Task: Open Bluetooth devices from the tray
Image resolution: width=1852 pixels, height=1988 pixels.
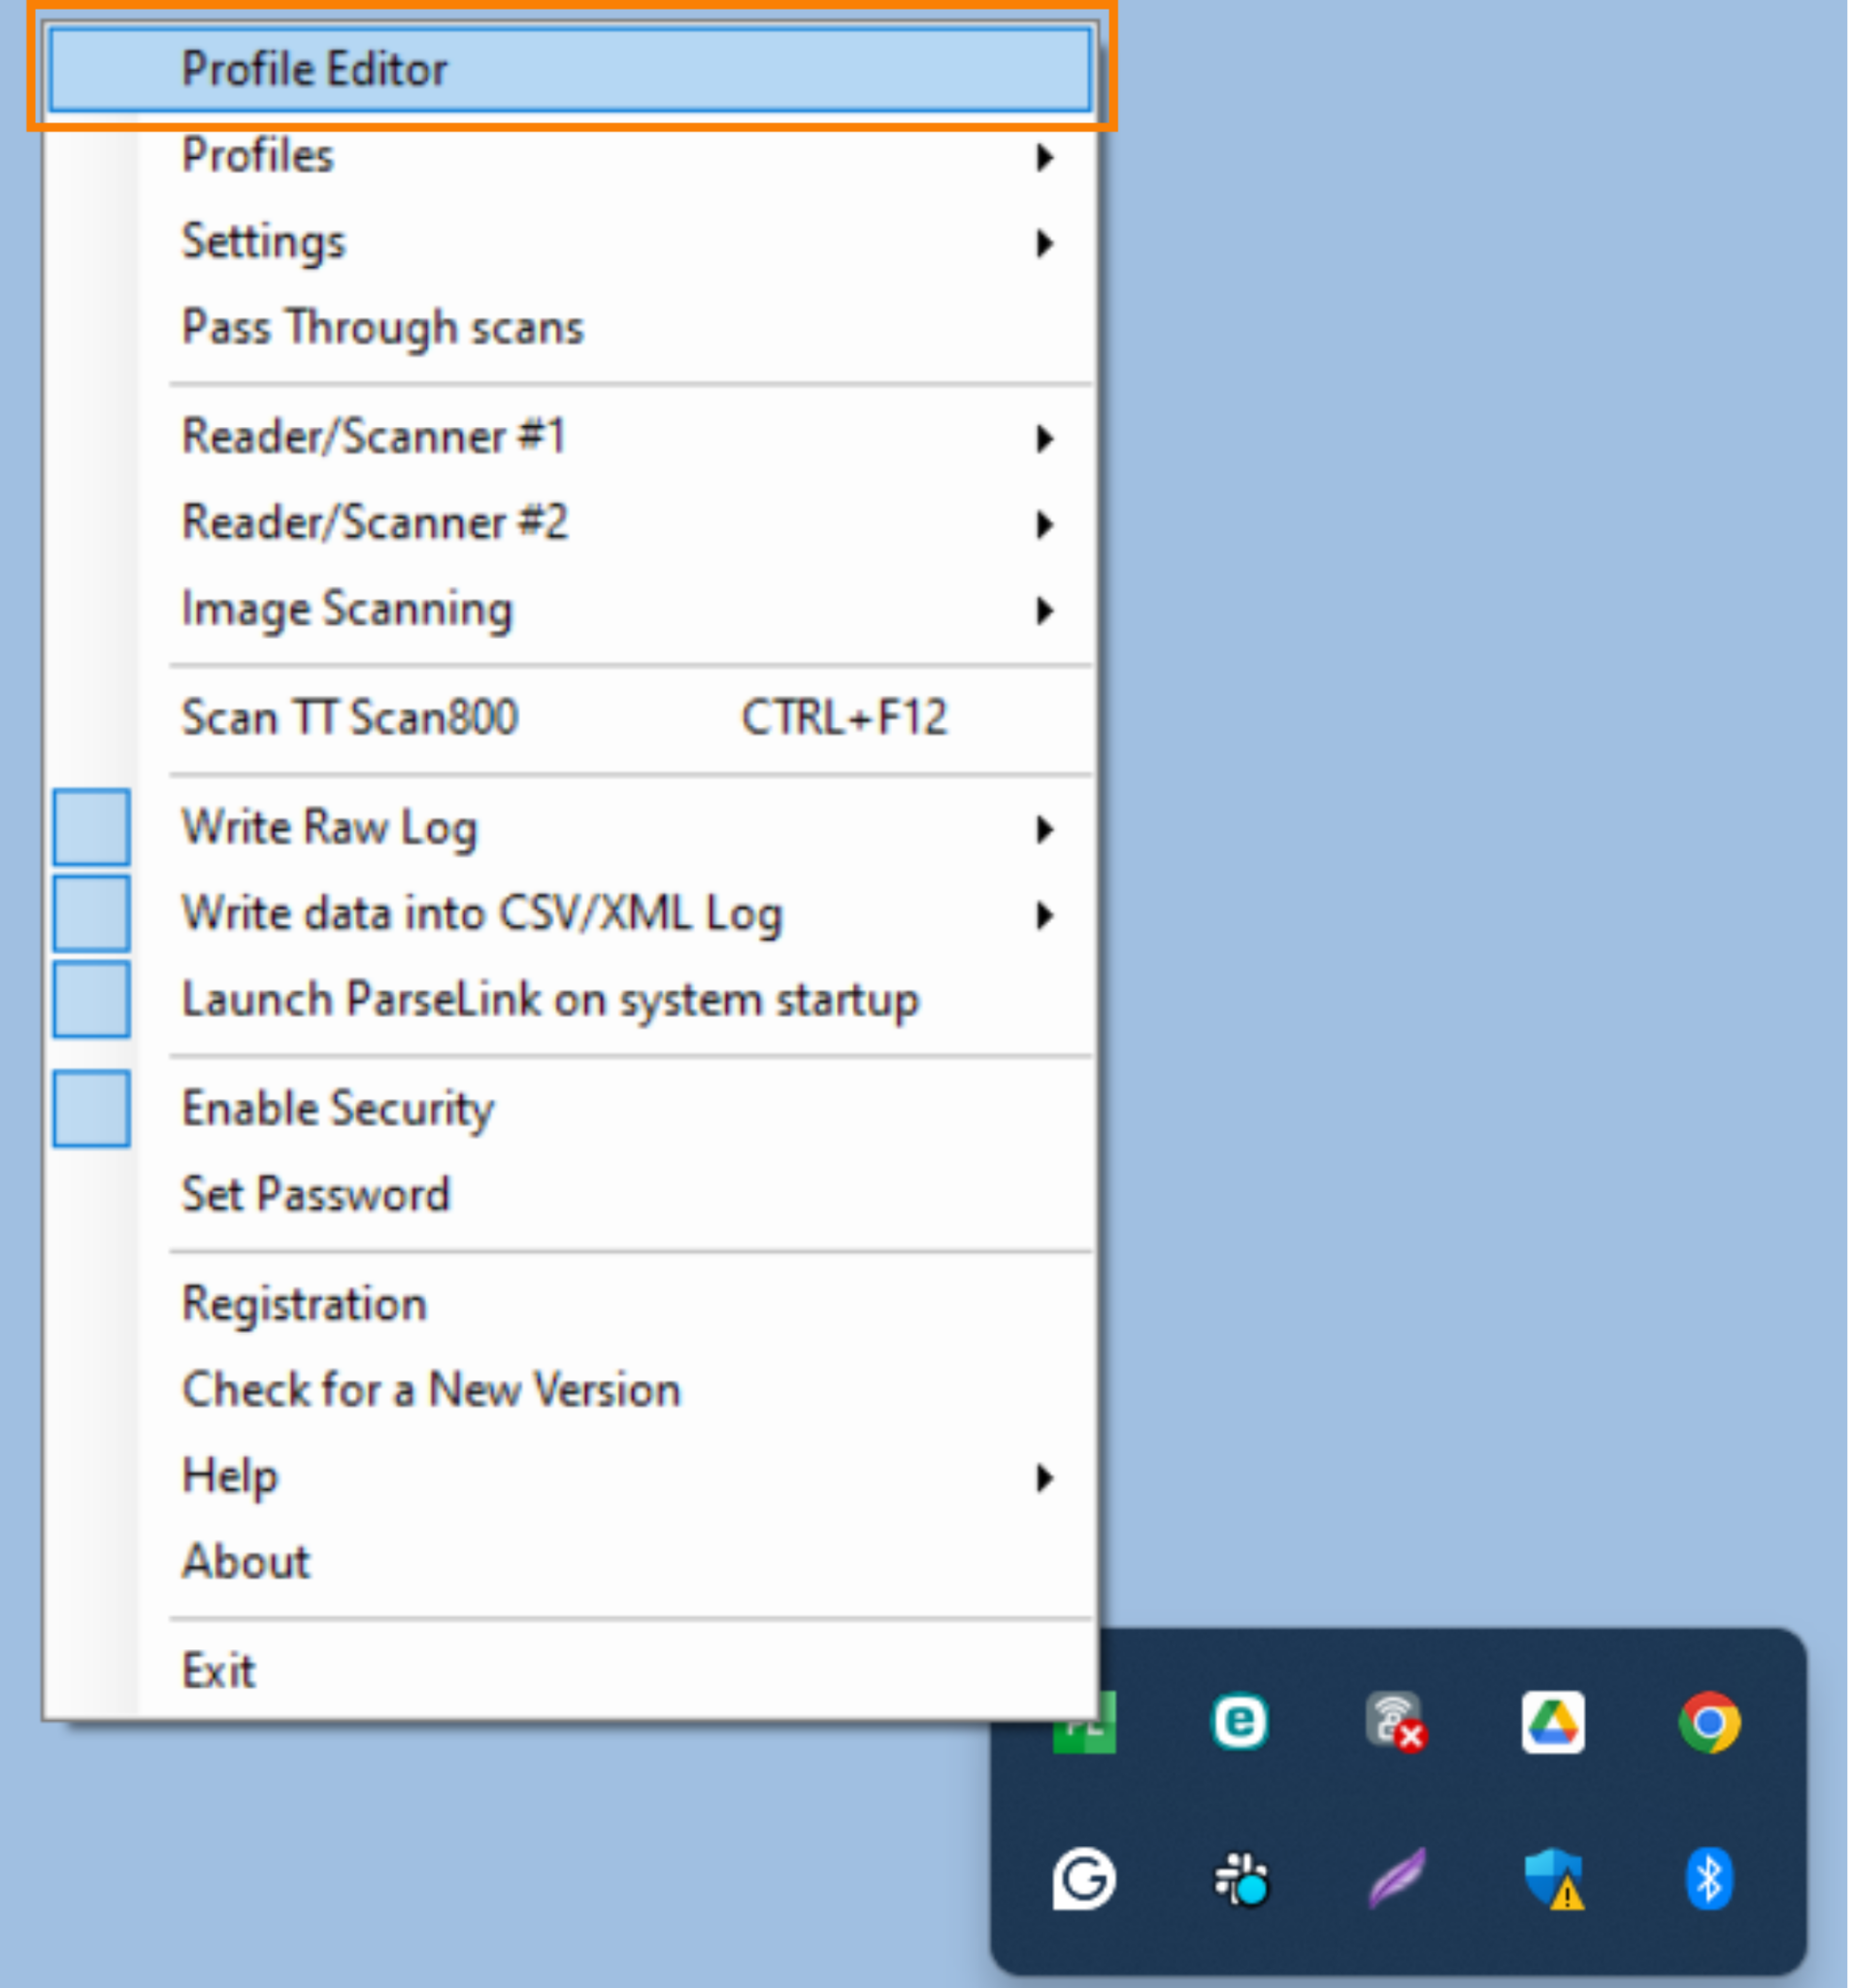Action: point(1710,1878)
